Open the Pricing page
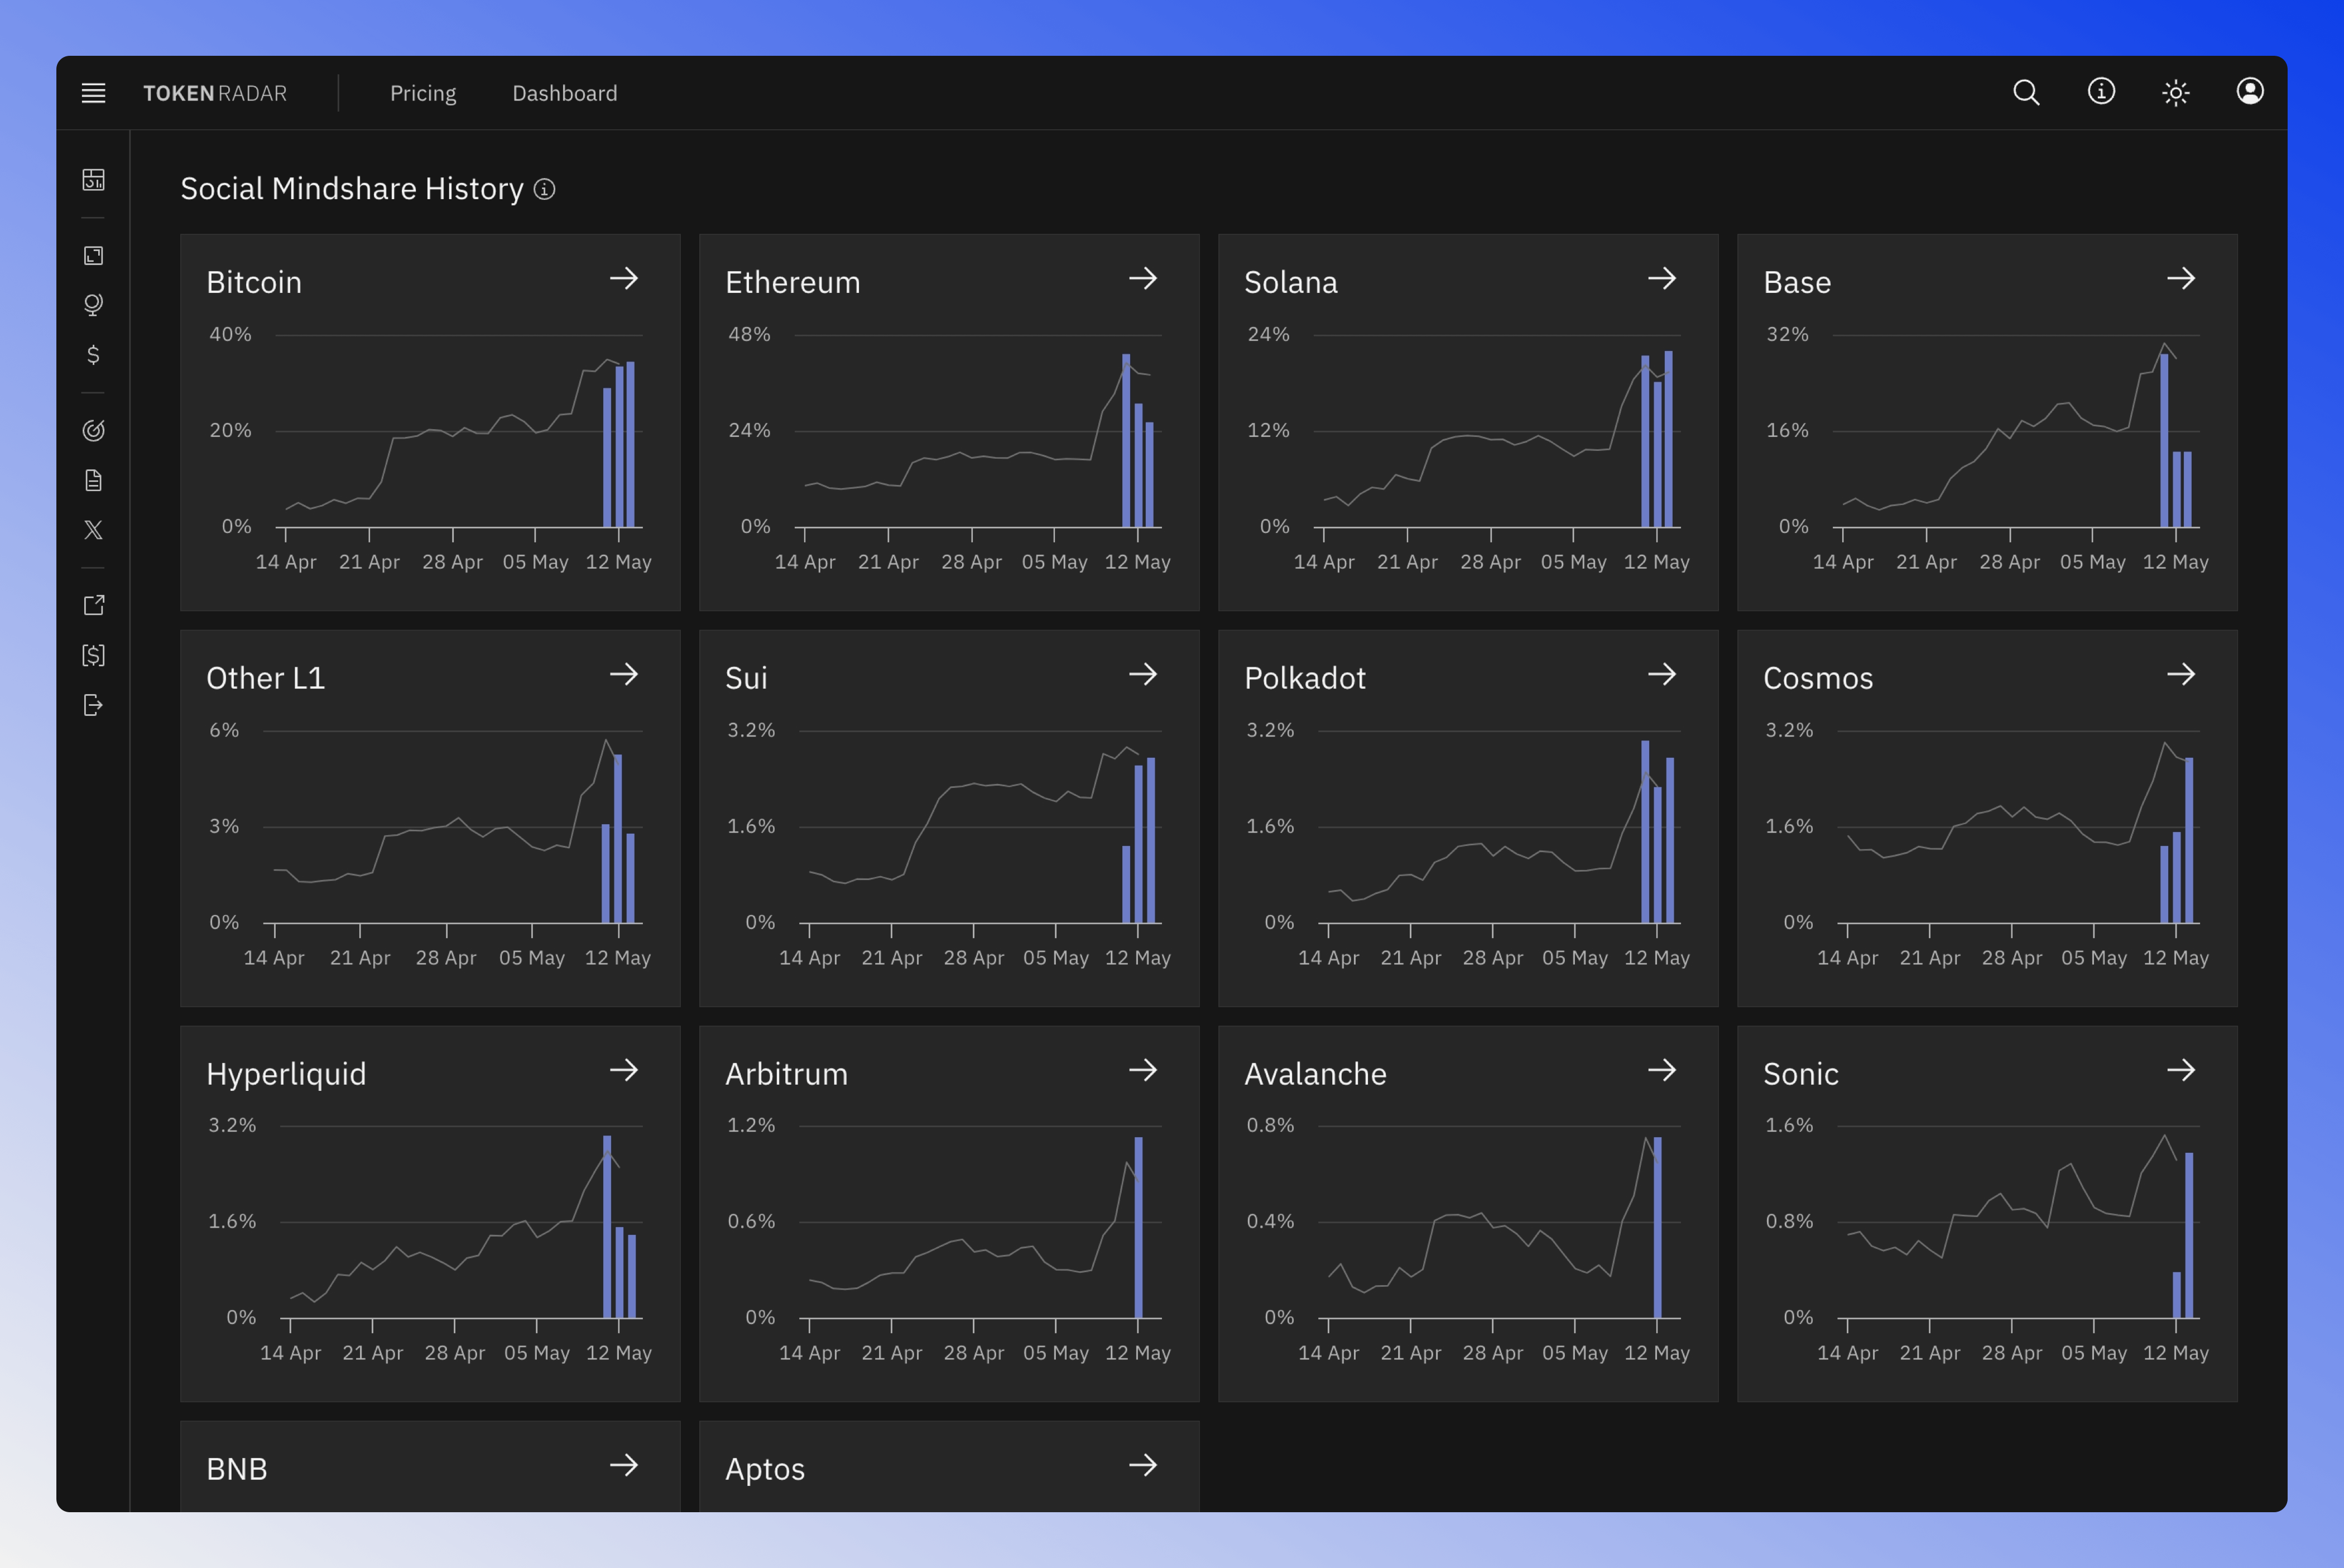The width and height of the screenshot is (2344, 1568). click(x=423, y=93)
